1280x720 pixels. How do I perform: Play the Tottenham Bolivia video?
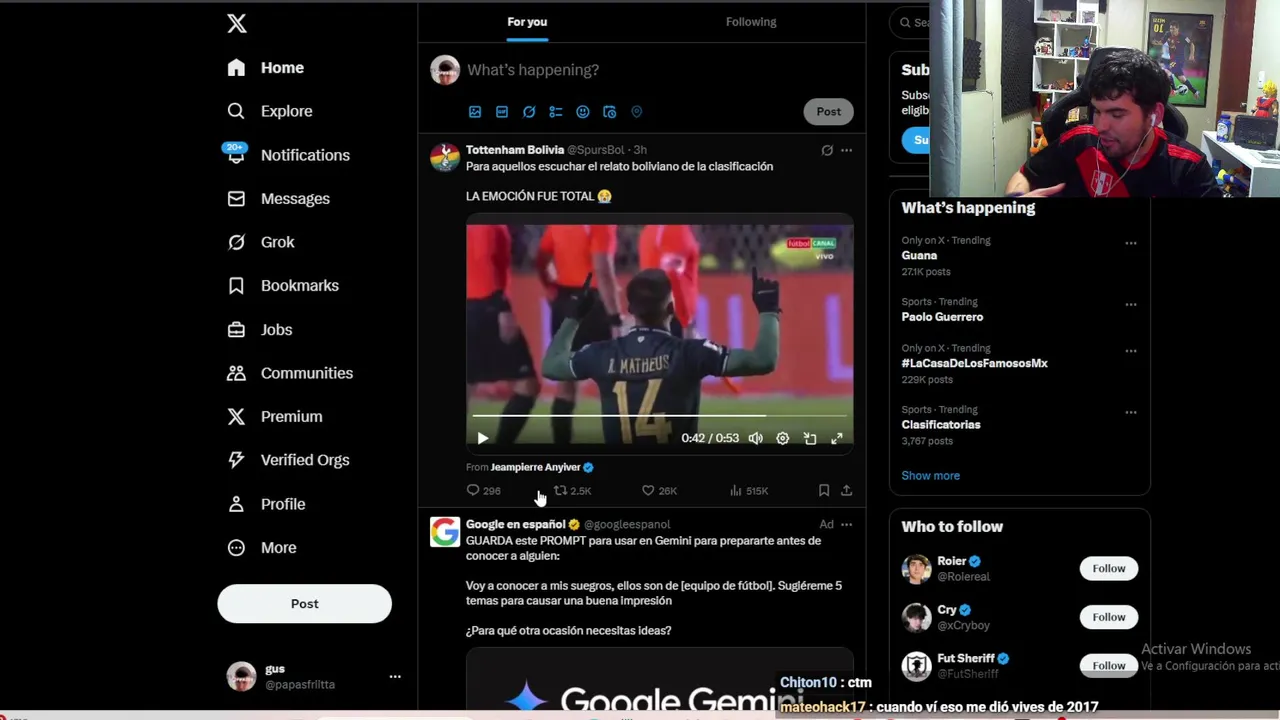tap(483, 438)
